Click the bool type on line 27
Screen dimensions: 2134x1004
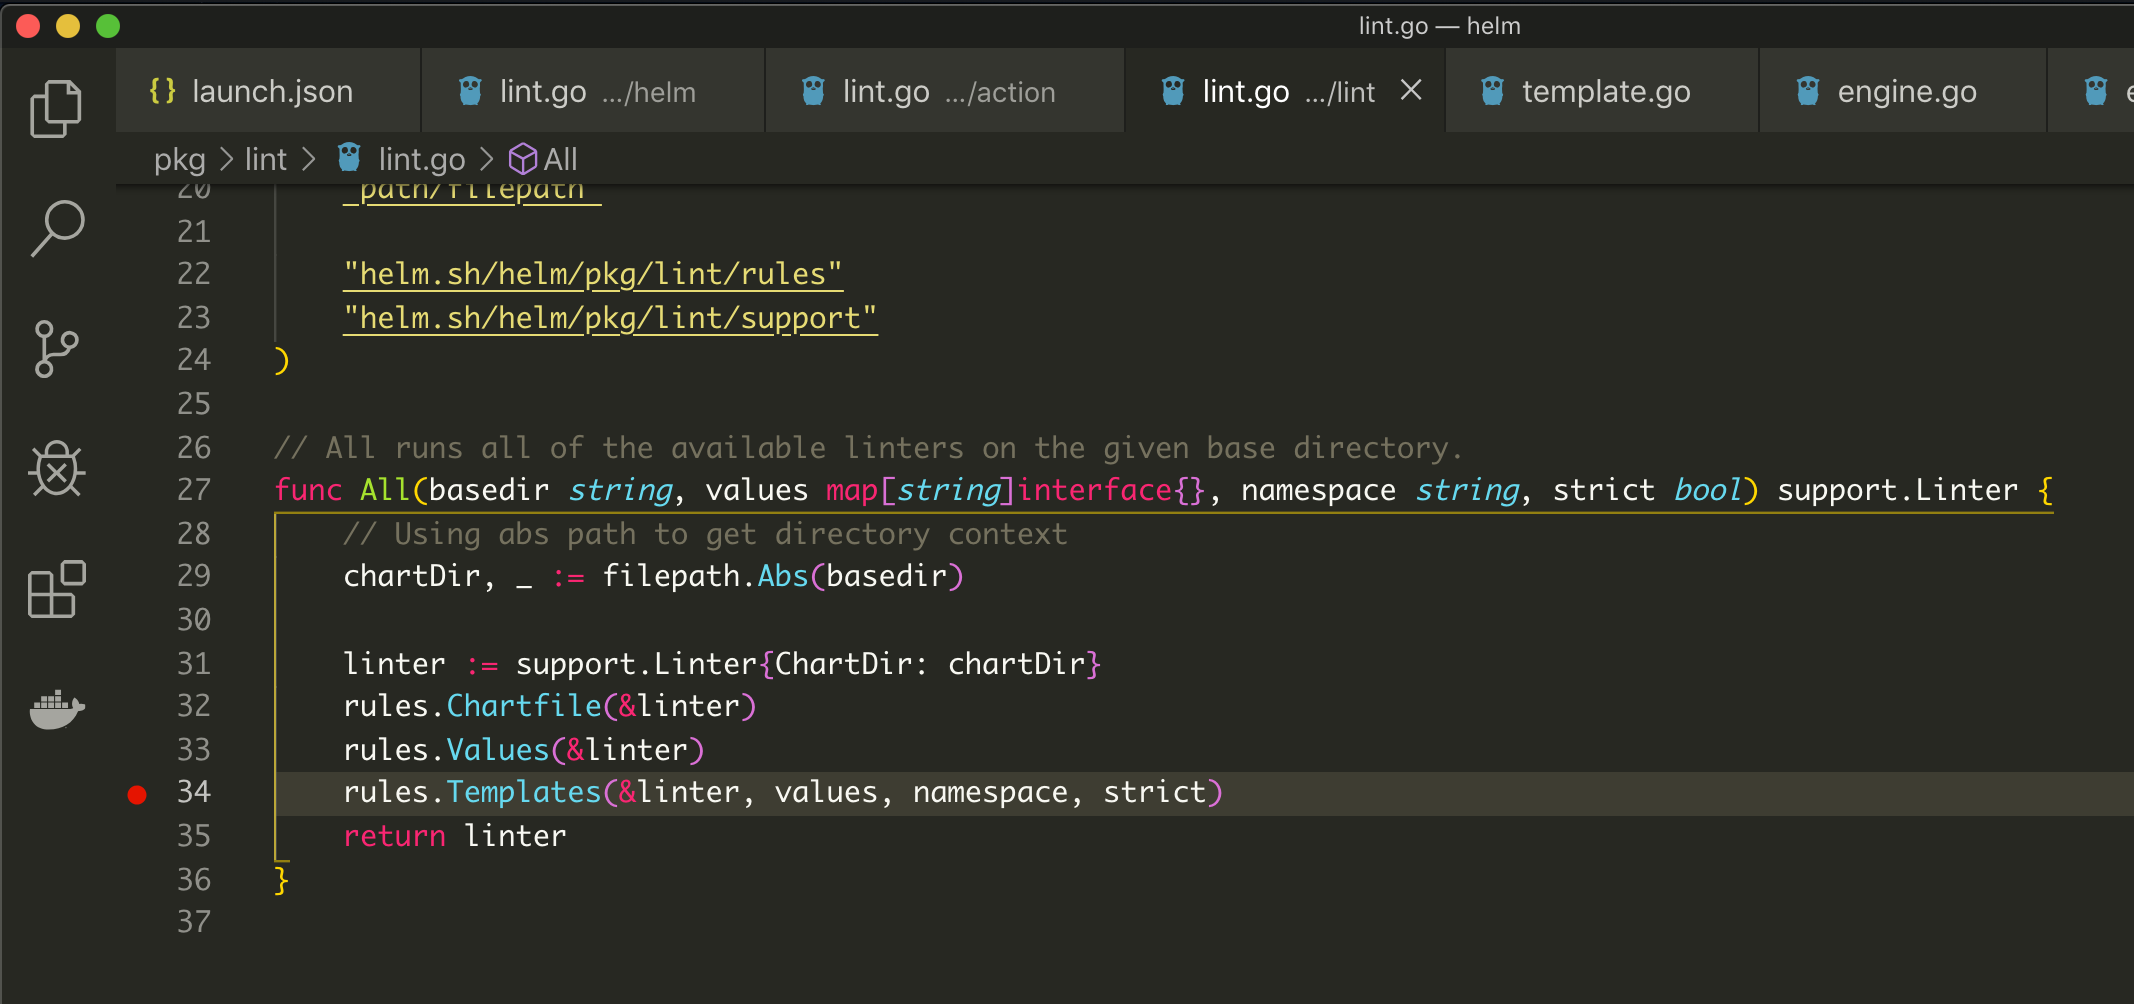(1708, 490)
